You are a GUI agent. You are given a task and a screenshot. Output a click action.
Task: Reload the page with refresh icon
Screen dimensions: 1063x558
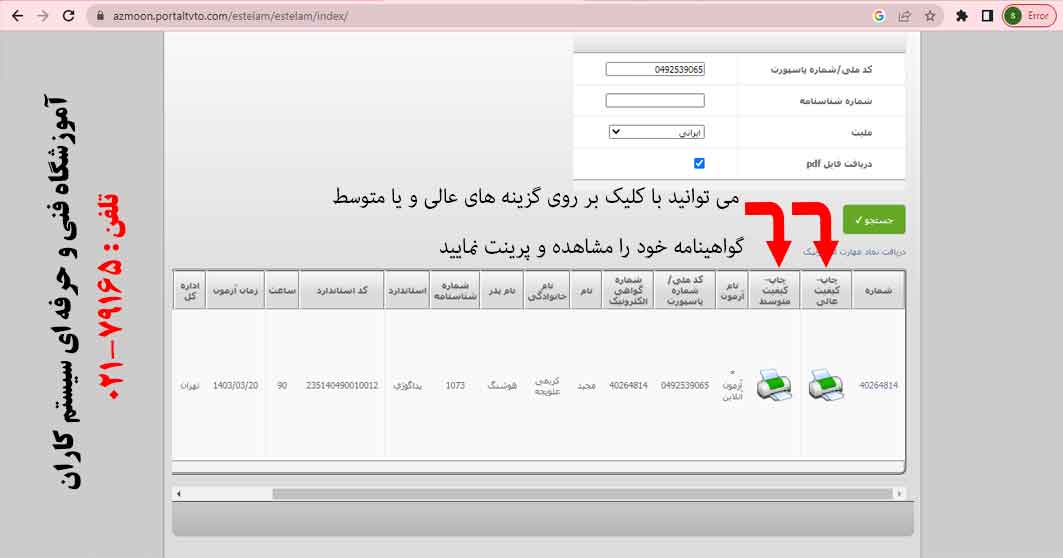click(x=68, y=16)
